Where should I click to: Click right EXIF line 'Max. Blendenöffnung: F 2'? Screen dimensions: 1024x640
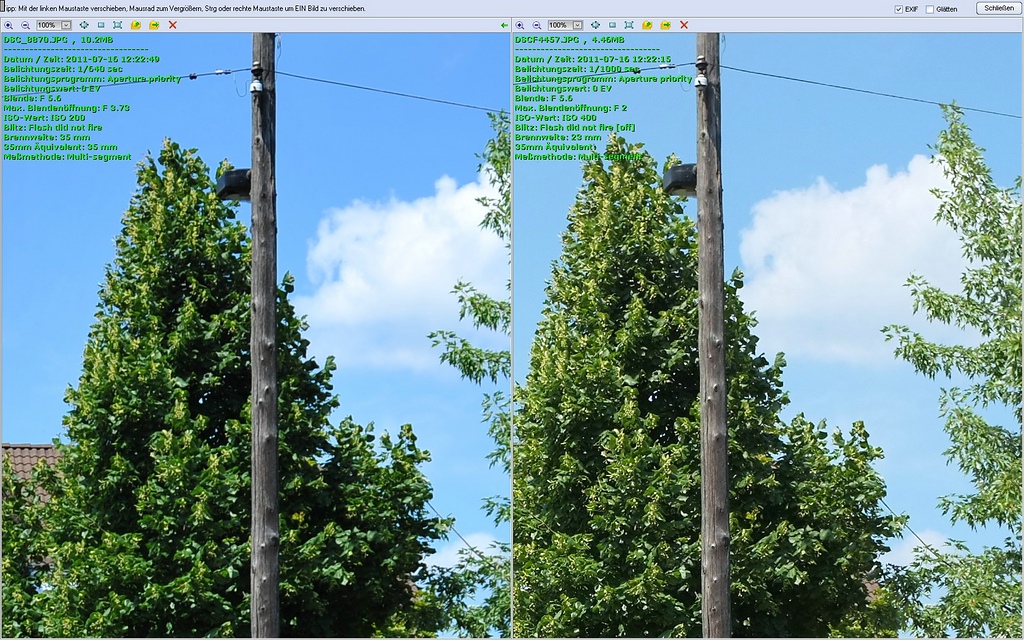(x=571, y=108)
